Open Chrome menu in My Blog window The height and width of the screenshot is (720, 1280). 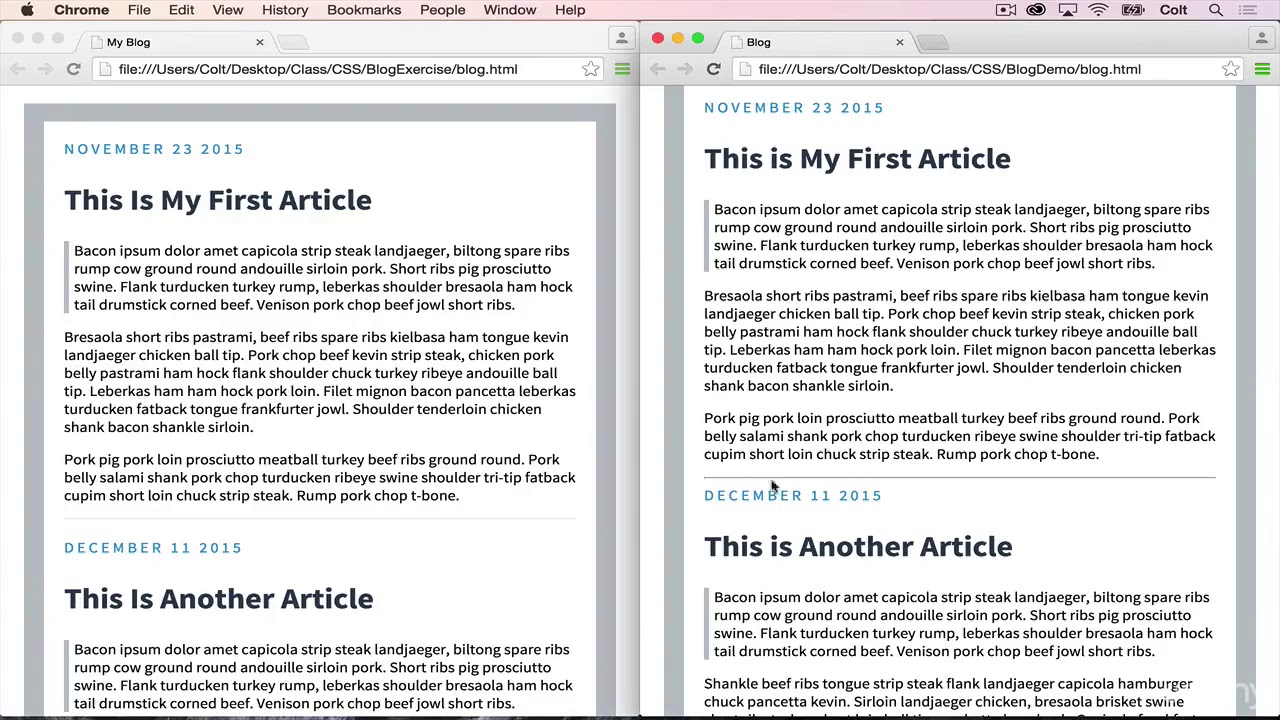(622, 69)
